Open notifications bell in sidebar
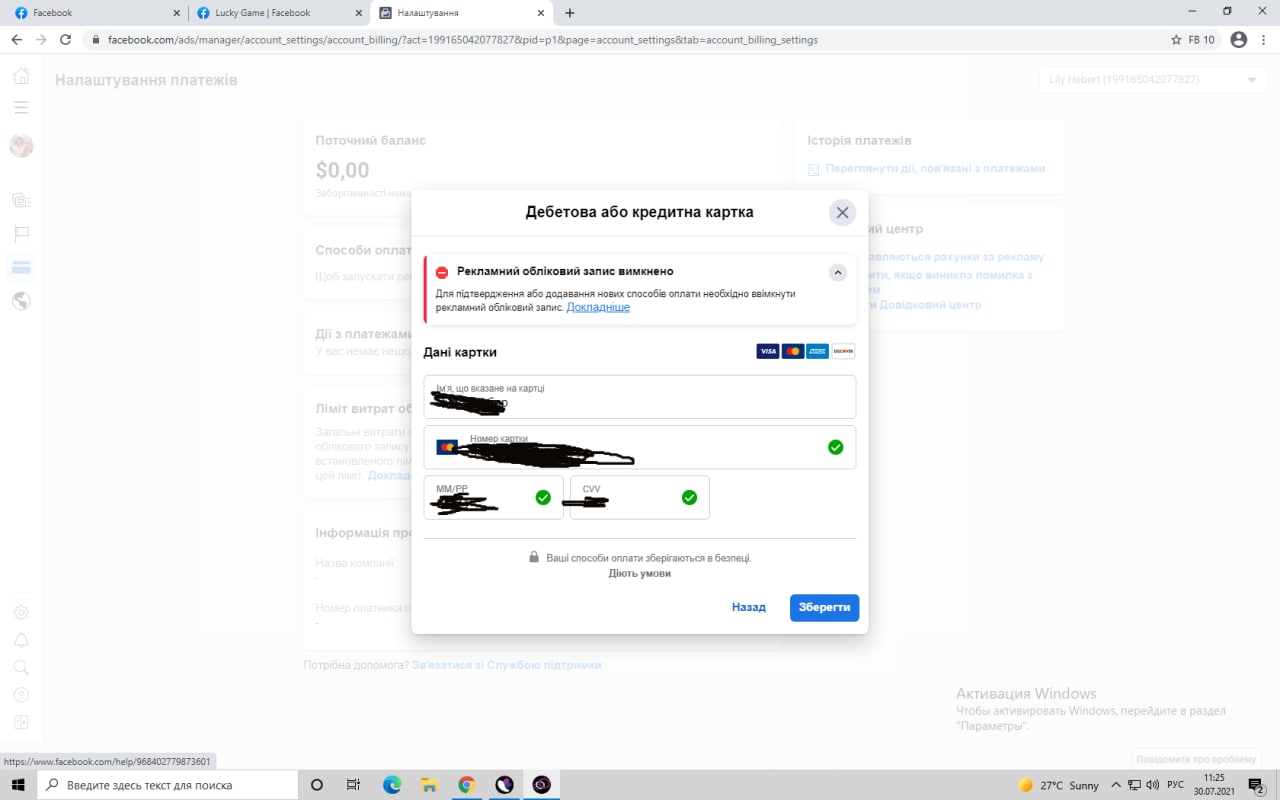The height and width of the screenshot is (800, 1280). (x=21, y=640)
